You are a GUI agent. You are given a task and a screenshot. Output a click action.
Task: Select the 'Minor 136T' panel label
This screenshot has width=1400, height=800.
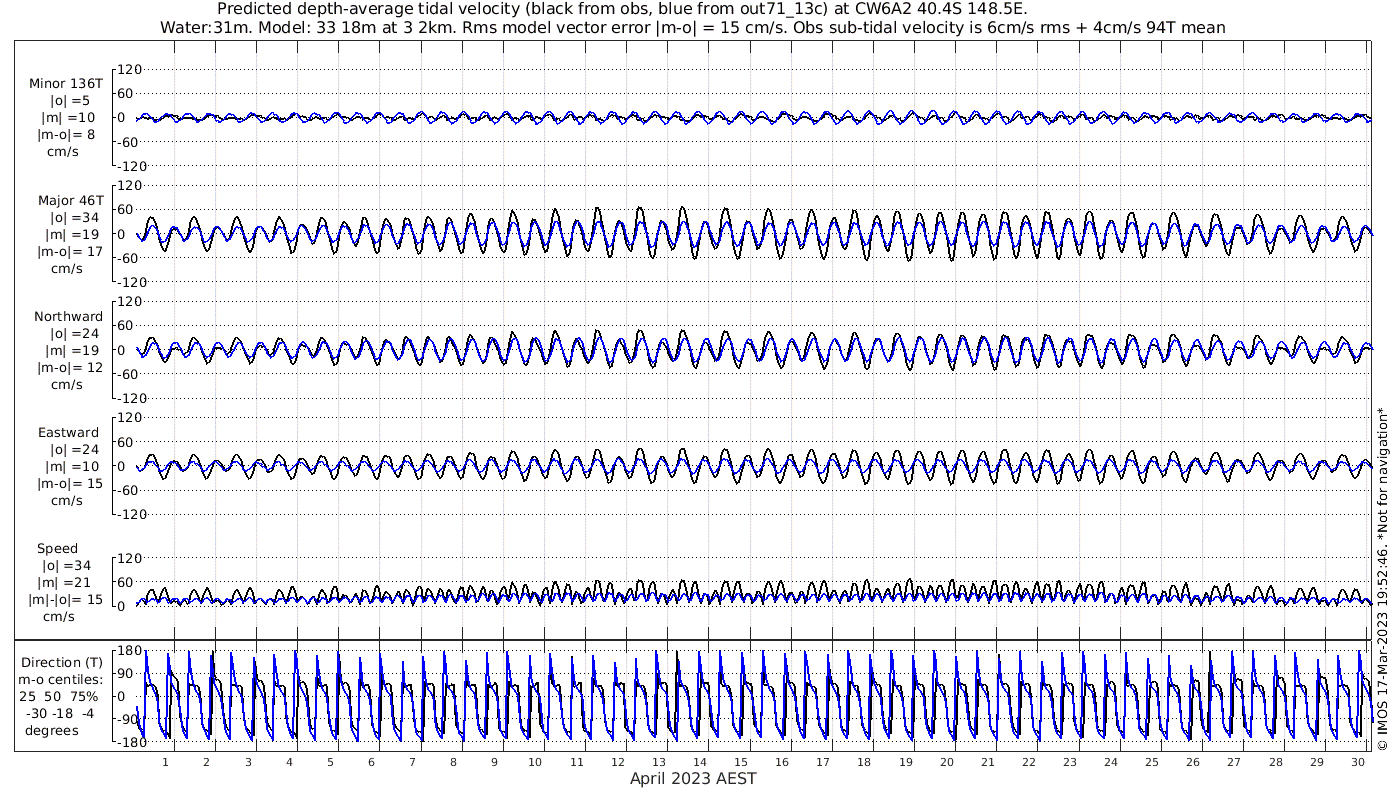click(66, 84)
